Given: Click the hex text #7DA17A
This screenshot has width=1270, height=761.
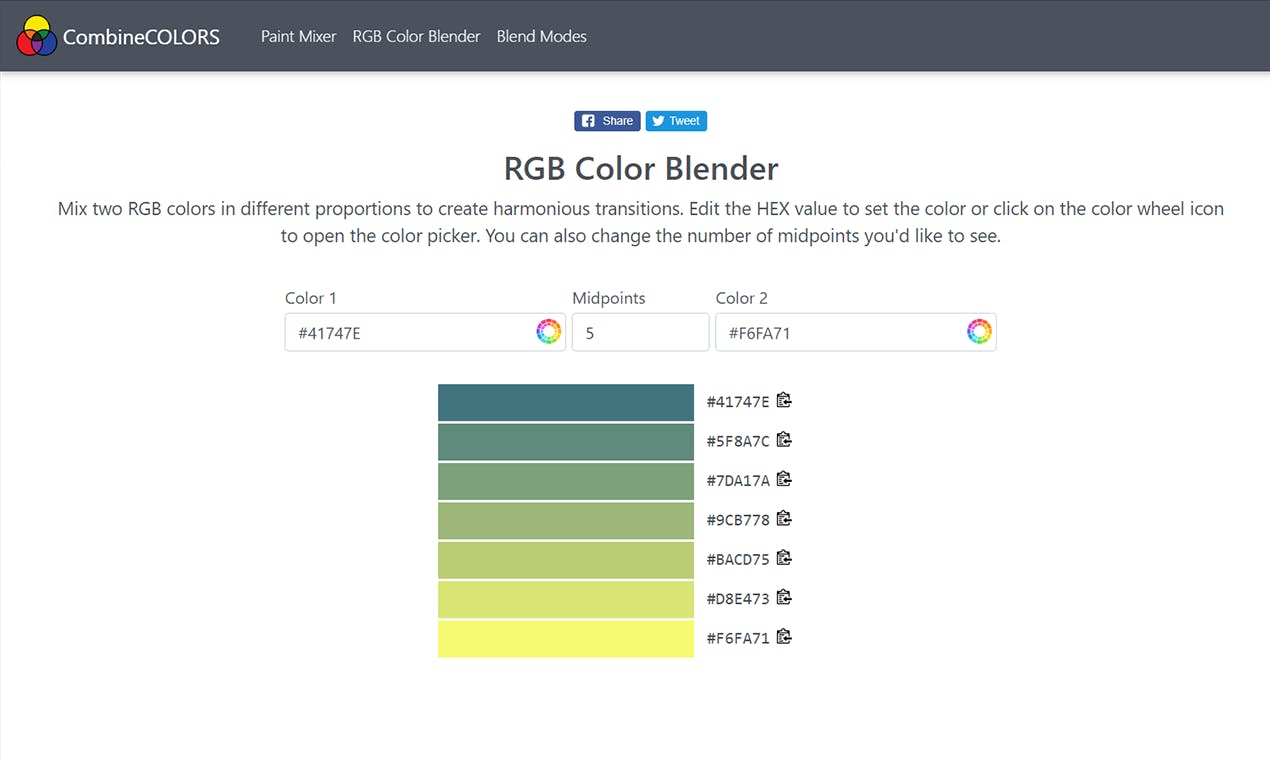Looking at the screenshot, I should [738, 481].
